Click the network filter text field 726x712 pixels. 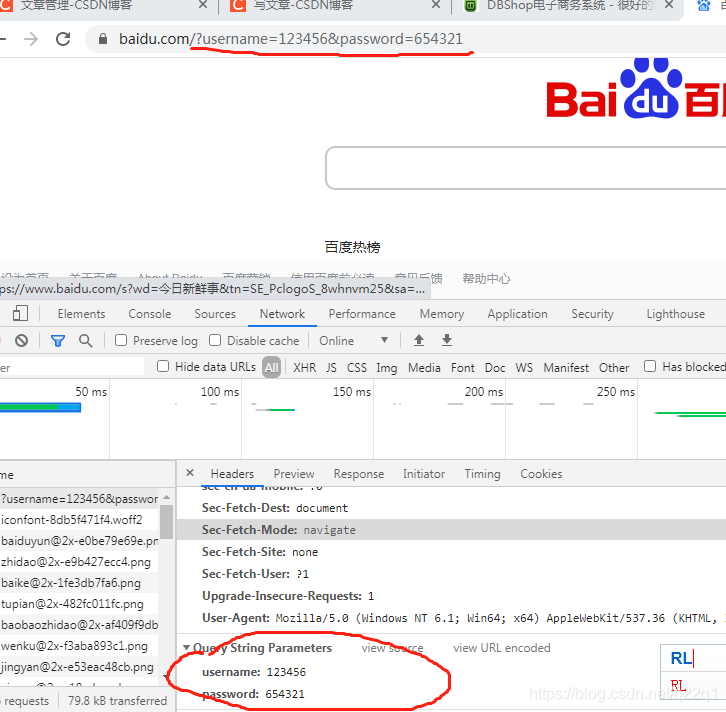tap(72, 368)
